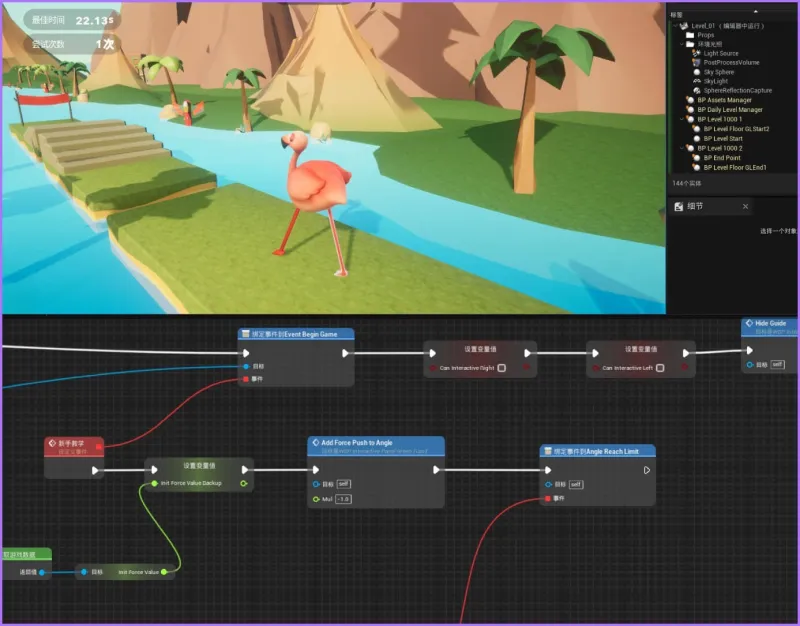The width and height of the screenshot is (800, 626).
Task: Click the BP Level Start actor icon
Action: pyautogui.click(x=696, y=138)
